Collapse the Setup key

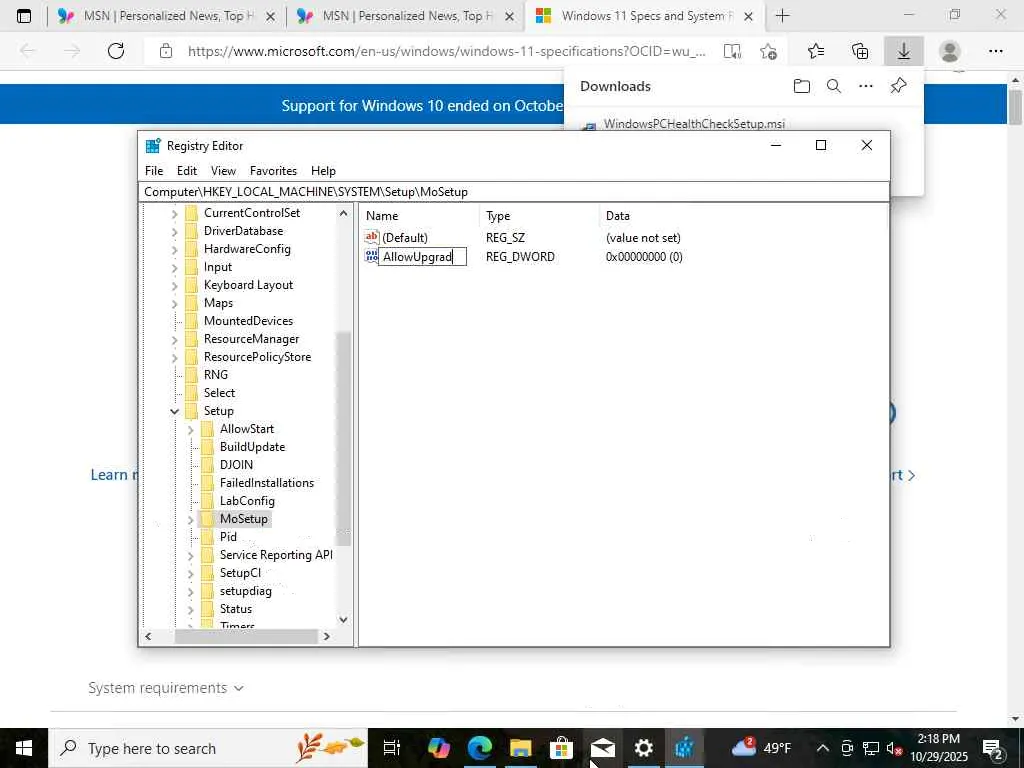[x=174, y=411]
